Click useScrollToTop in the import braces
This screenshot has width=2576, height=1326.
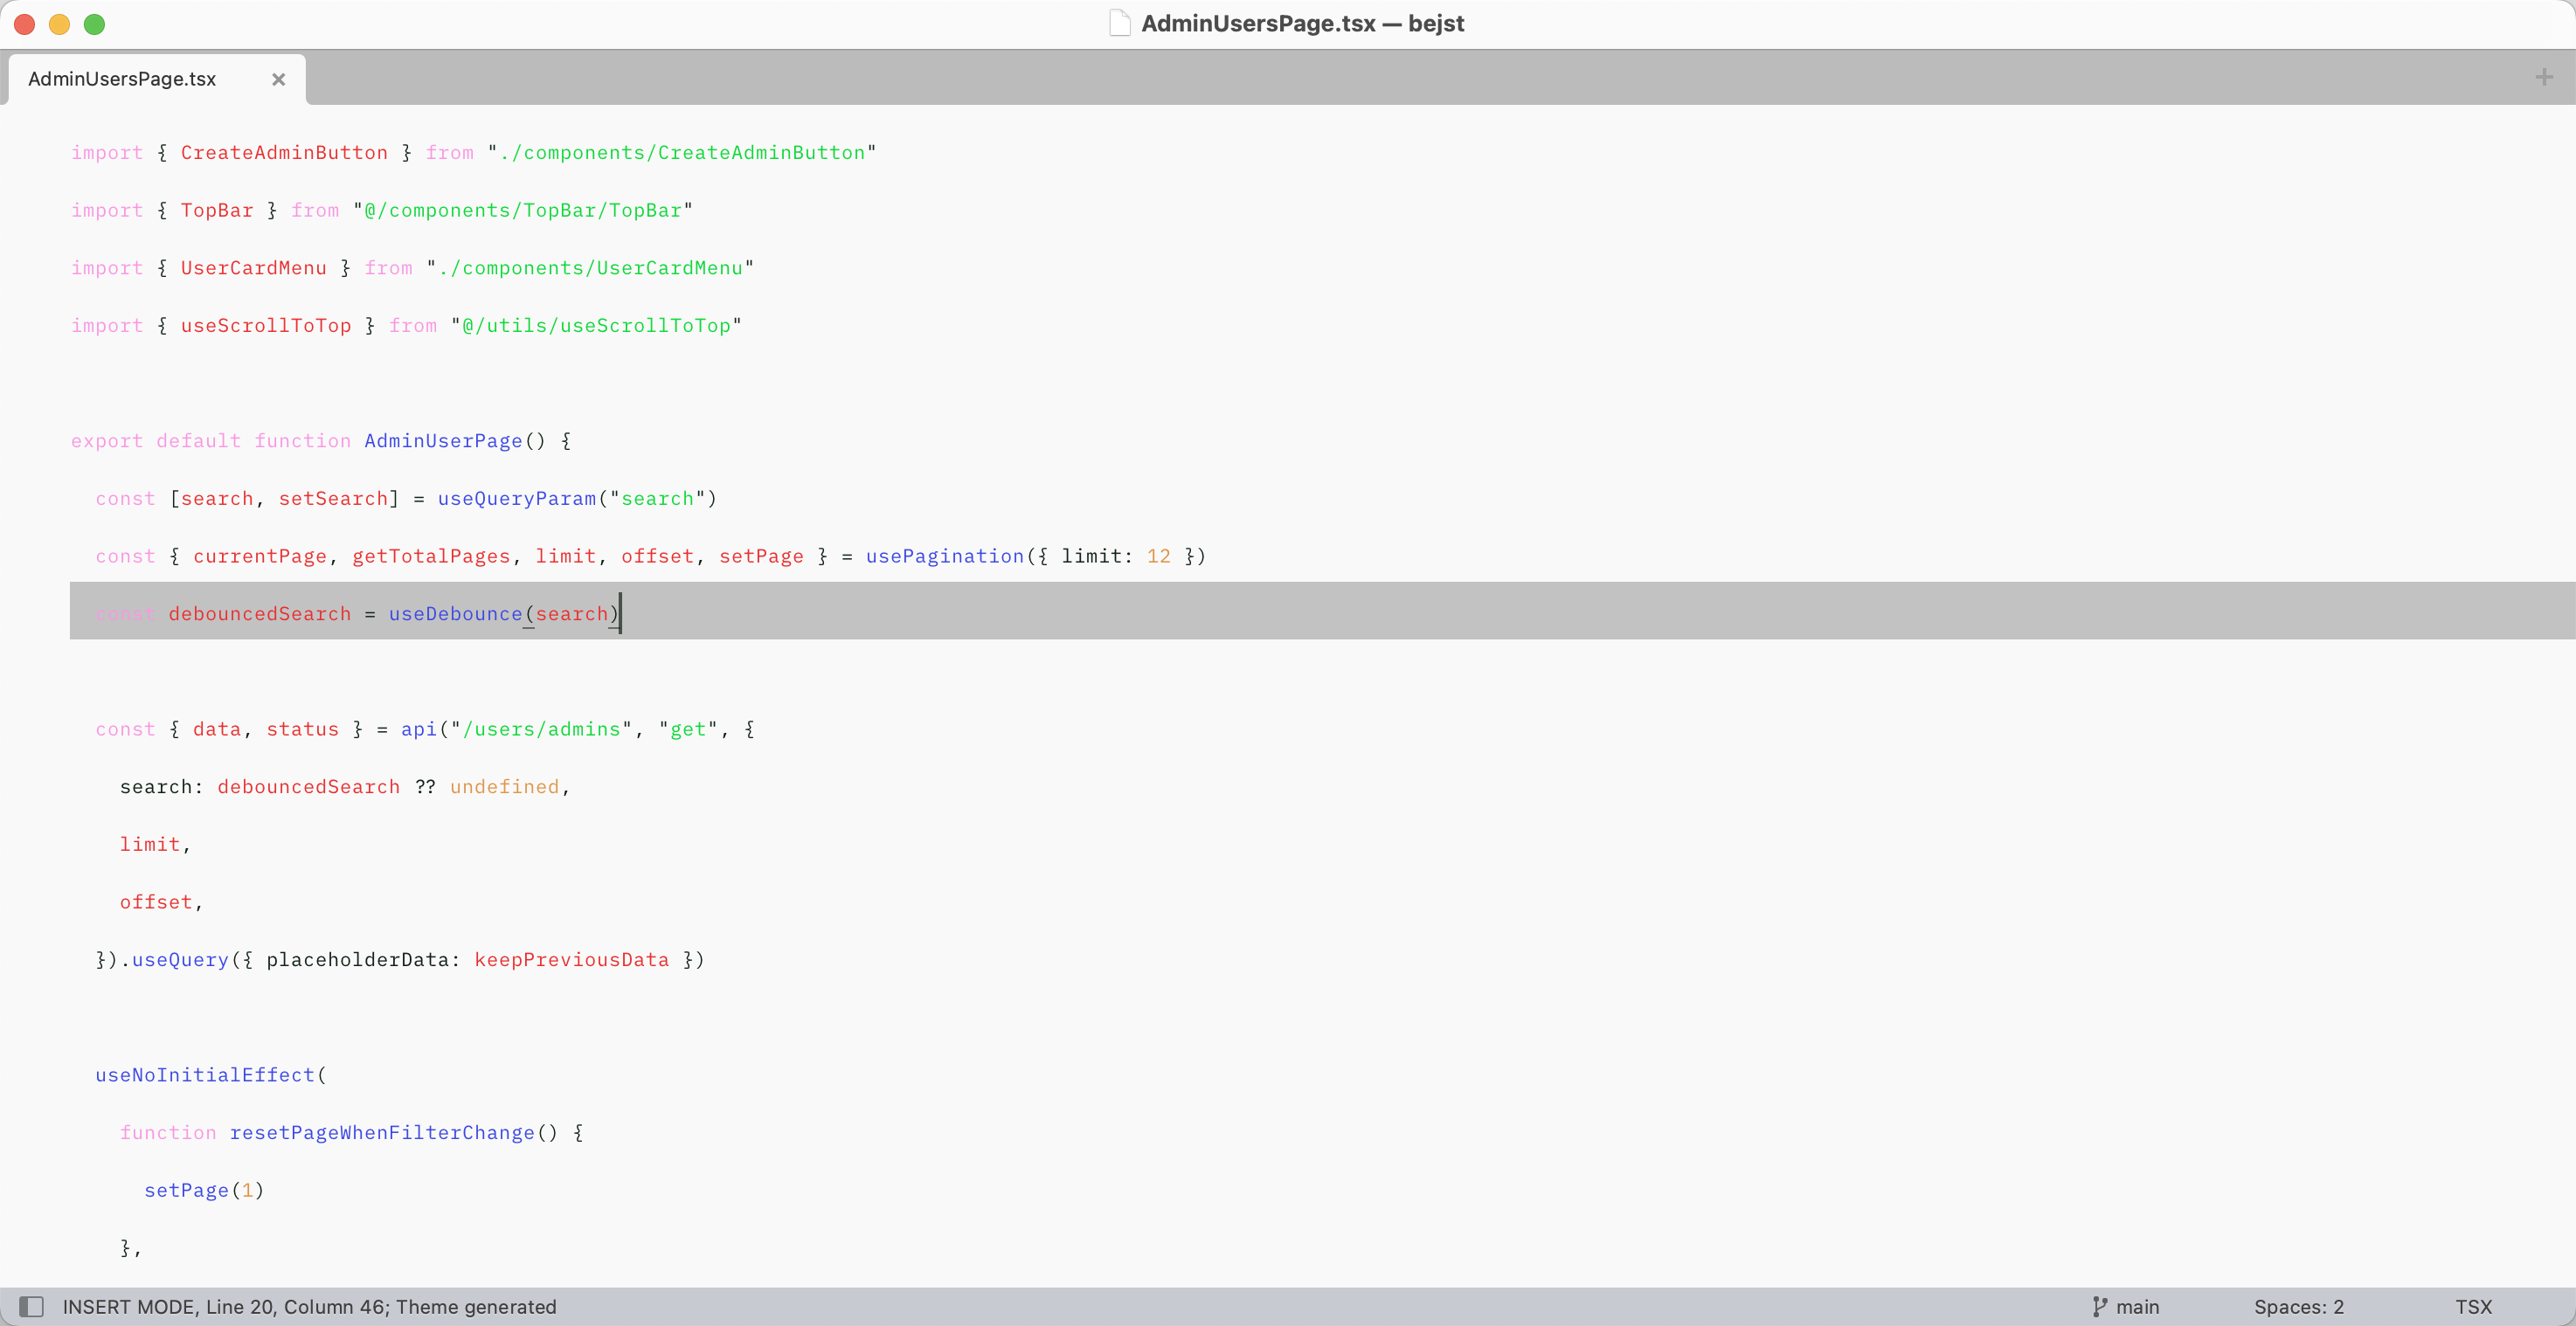tap(266, 325)
